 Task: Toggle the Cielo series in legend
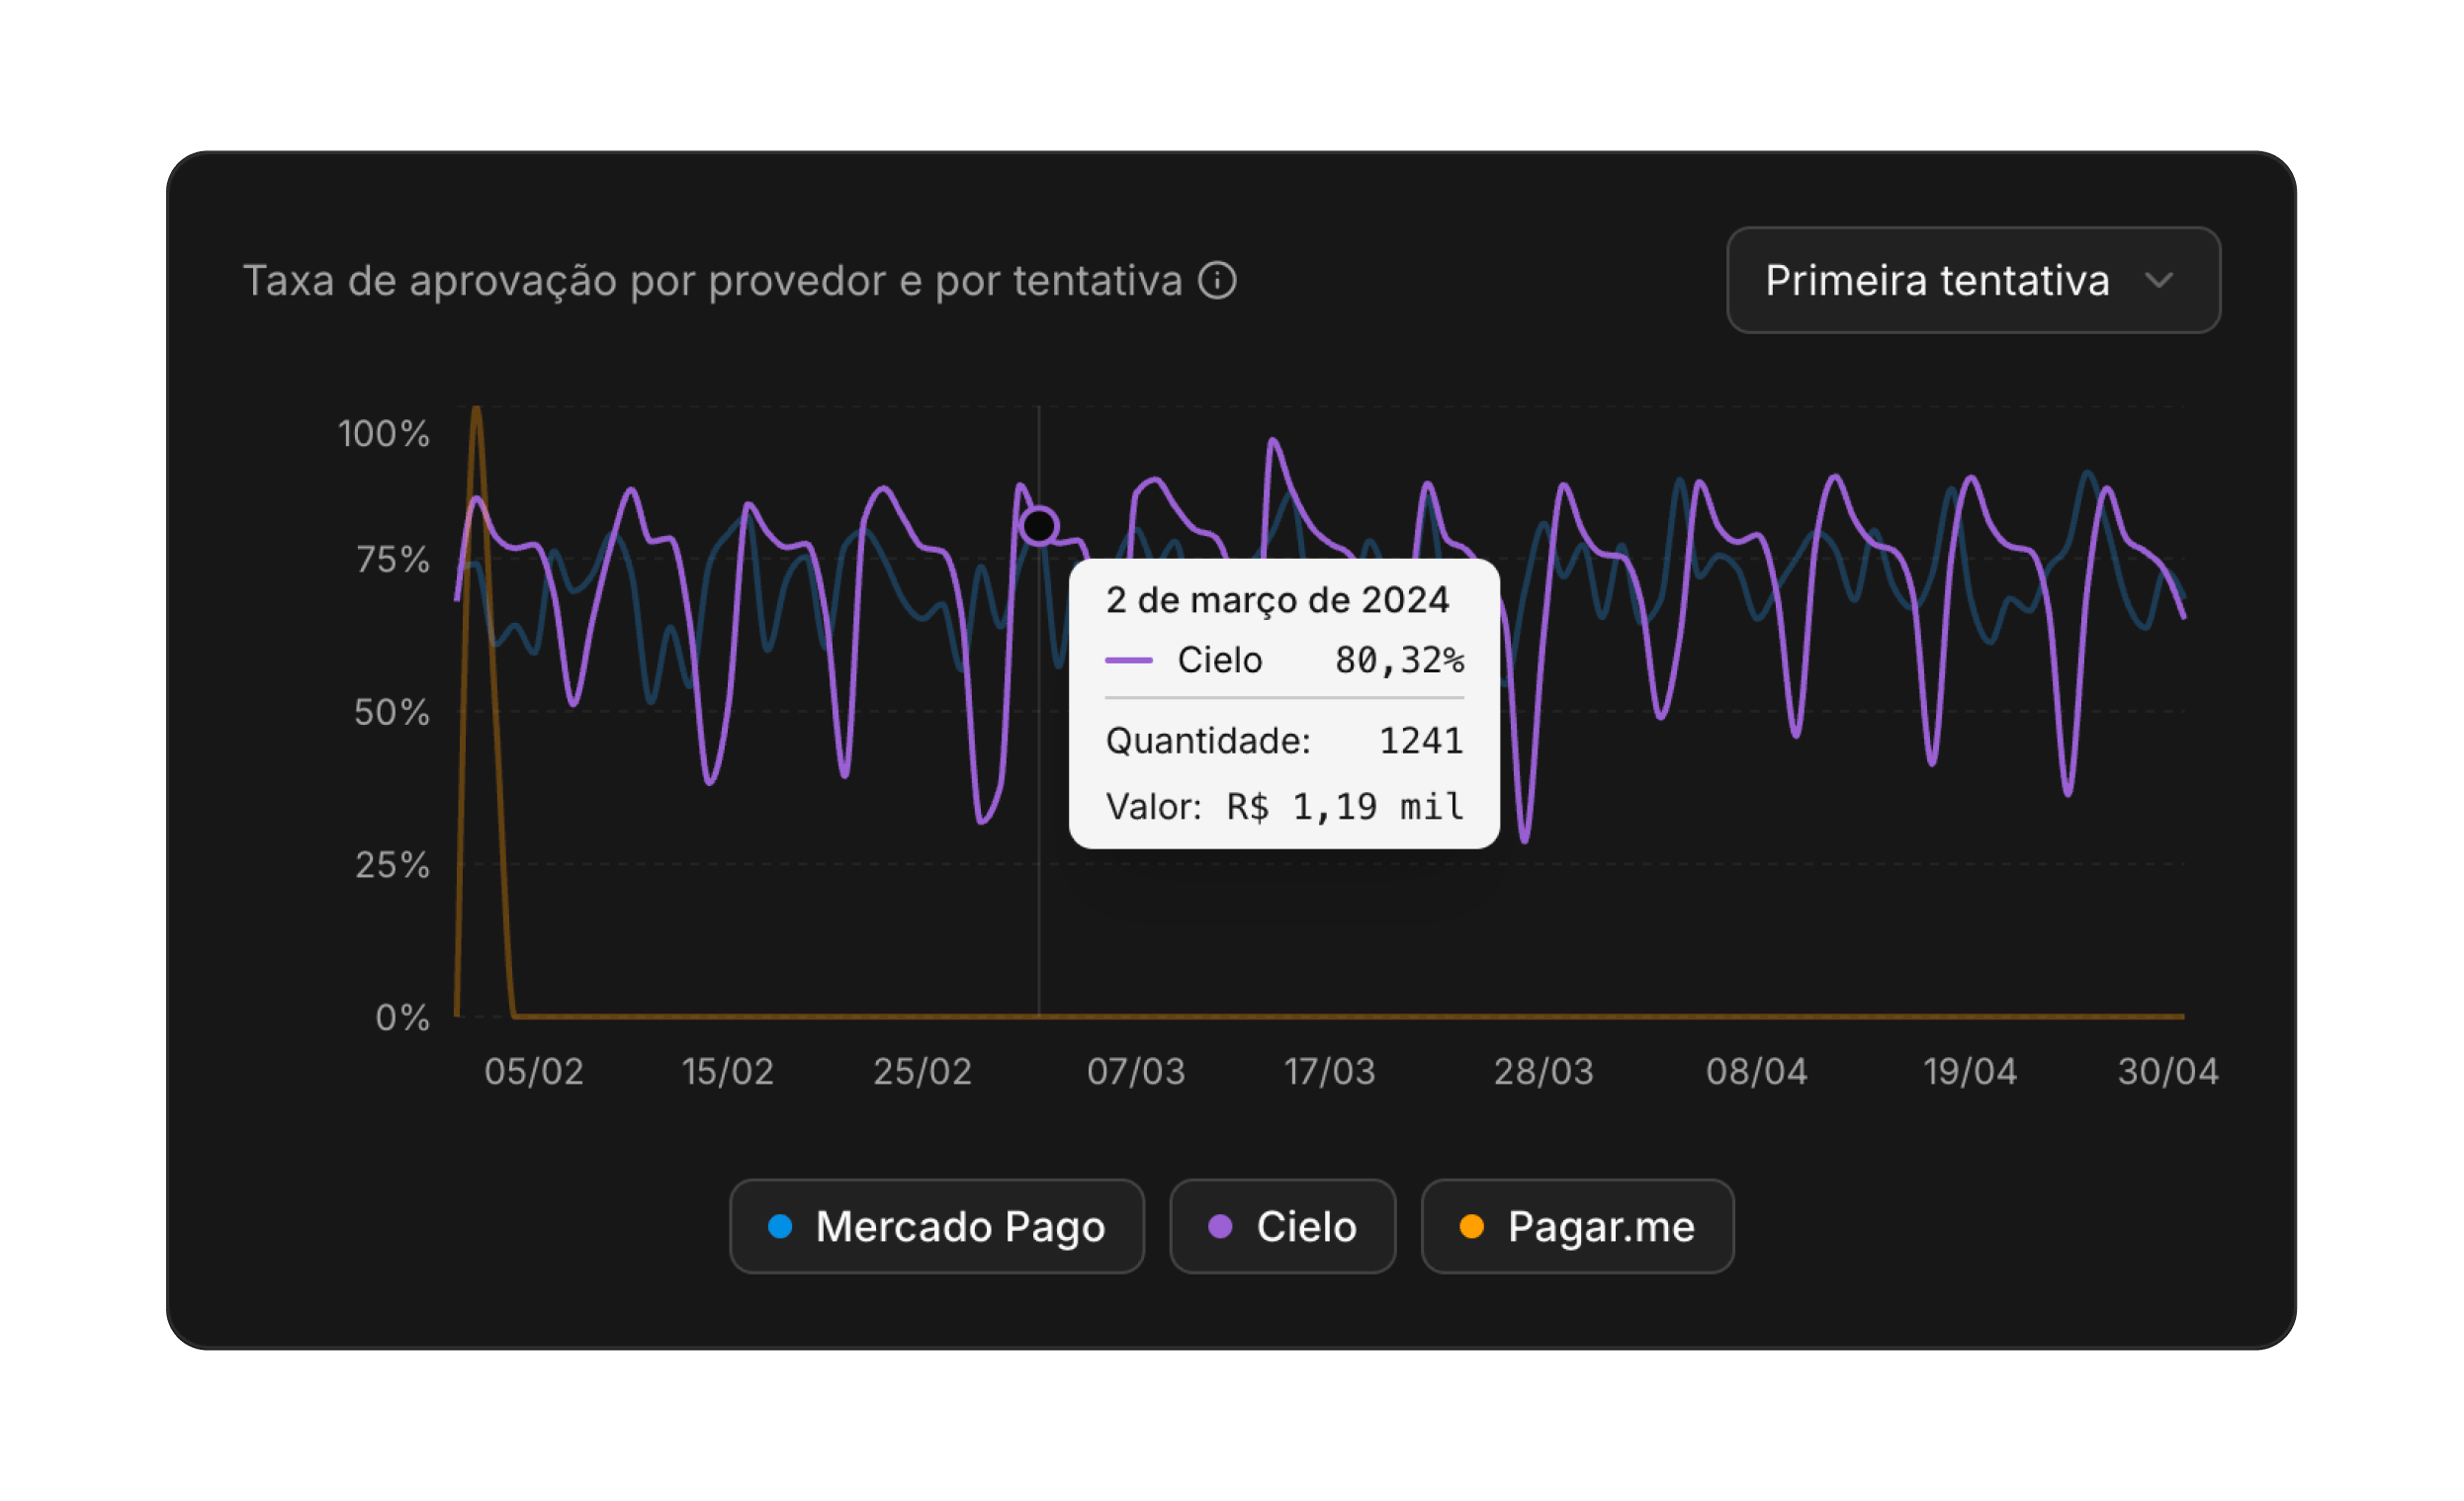pos(1283,1226)
